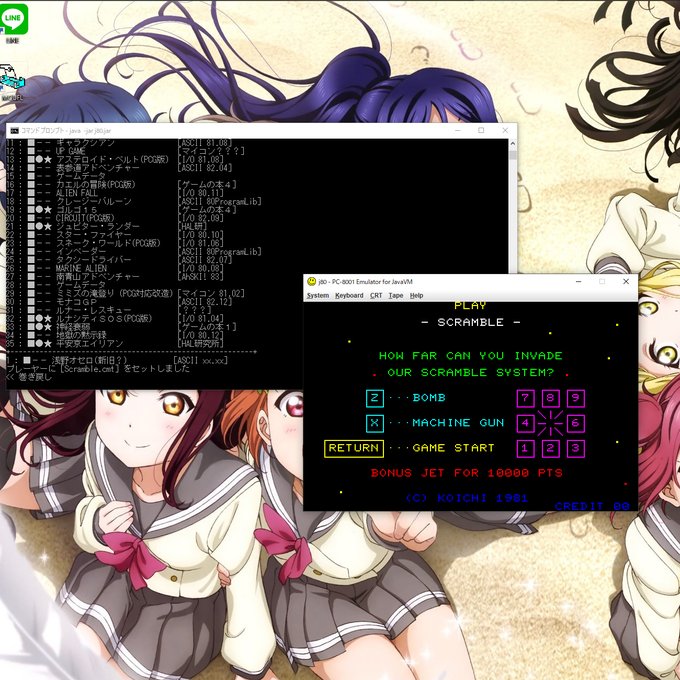Click the 'ゴルゴ15' row in Command Prompt
The height and width of the screenshot is (680, 680).
121,209
